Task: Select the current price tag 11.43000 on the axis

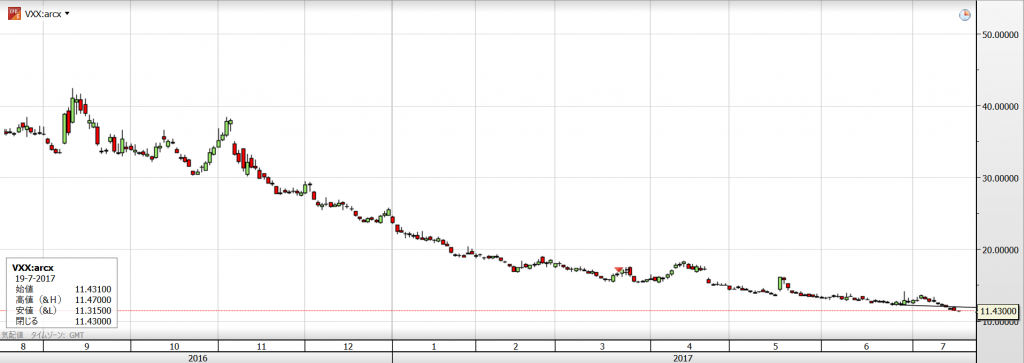Action: pyautogui.click(x=999, y=311)
